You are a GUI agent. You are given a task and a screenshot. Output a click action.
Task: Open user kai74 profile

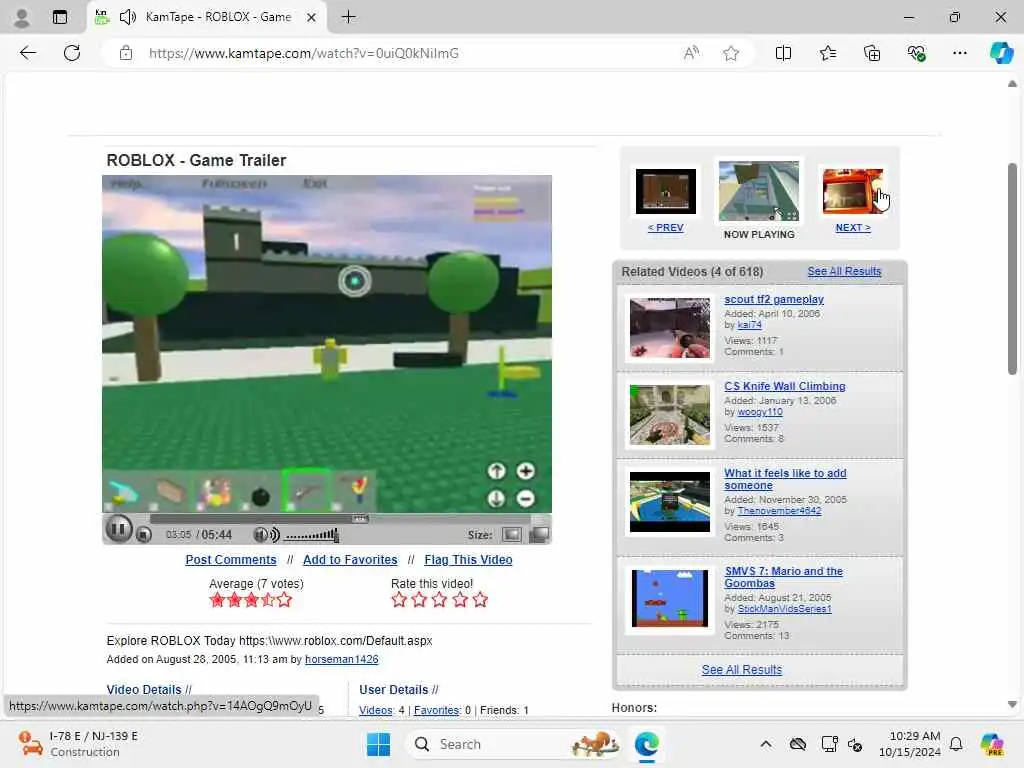tap(749, 325)
